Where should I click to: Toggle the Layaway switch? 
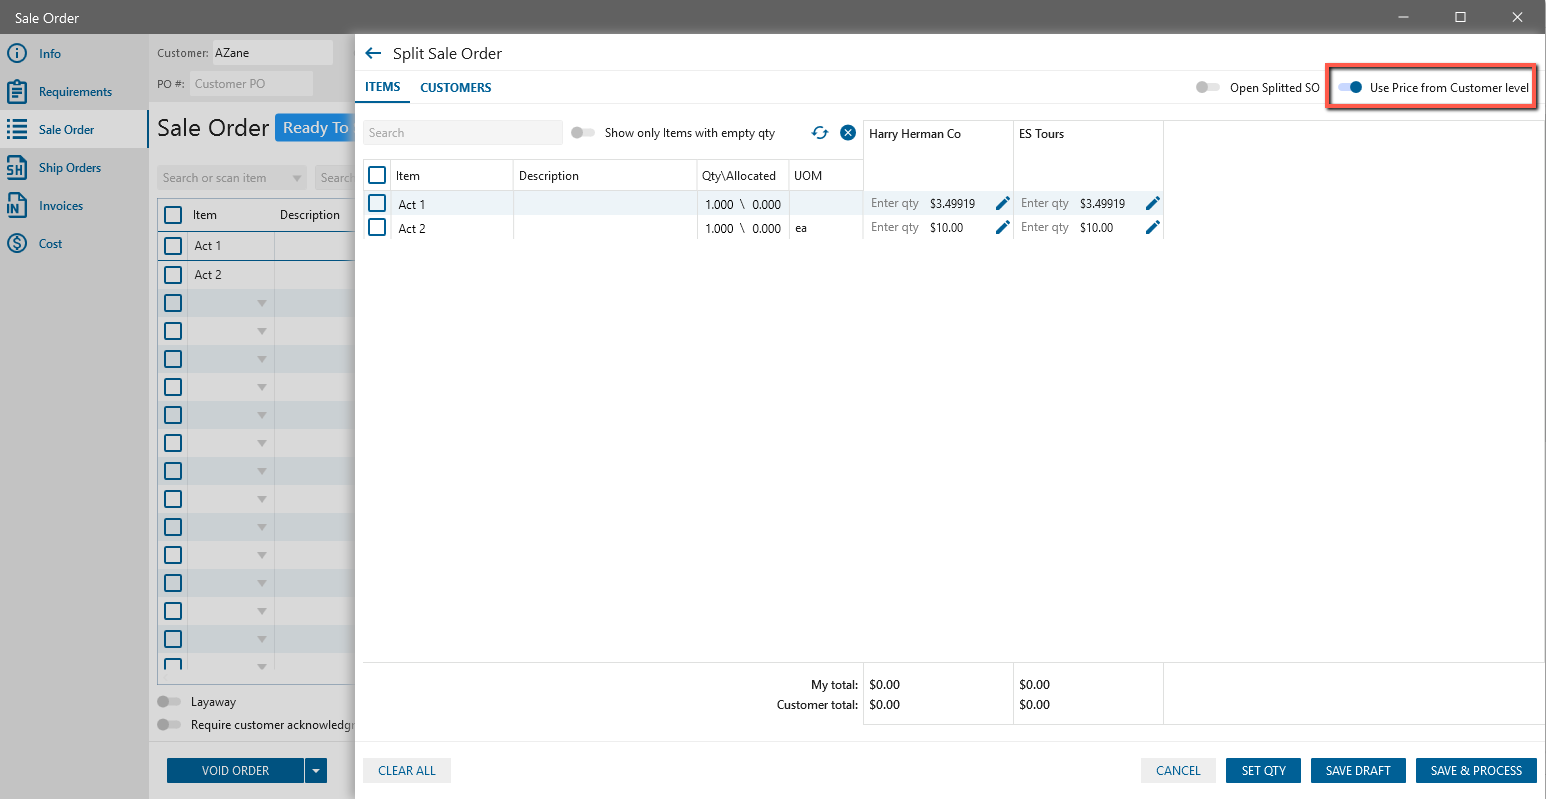(x=169, y=702)
